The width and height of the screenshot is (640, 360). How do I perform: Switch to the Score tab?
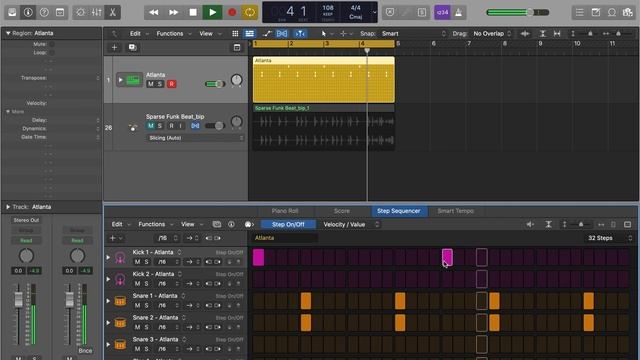tap(342, 211)
